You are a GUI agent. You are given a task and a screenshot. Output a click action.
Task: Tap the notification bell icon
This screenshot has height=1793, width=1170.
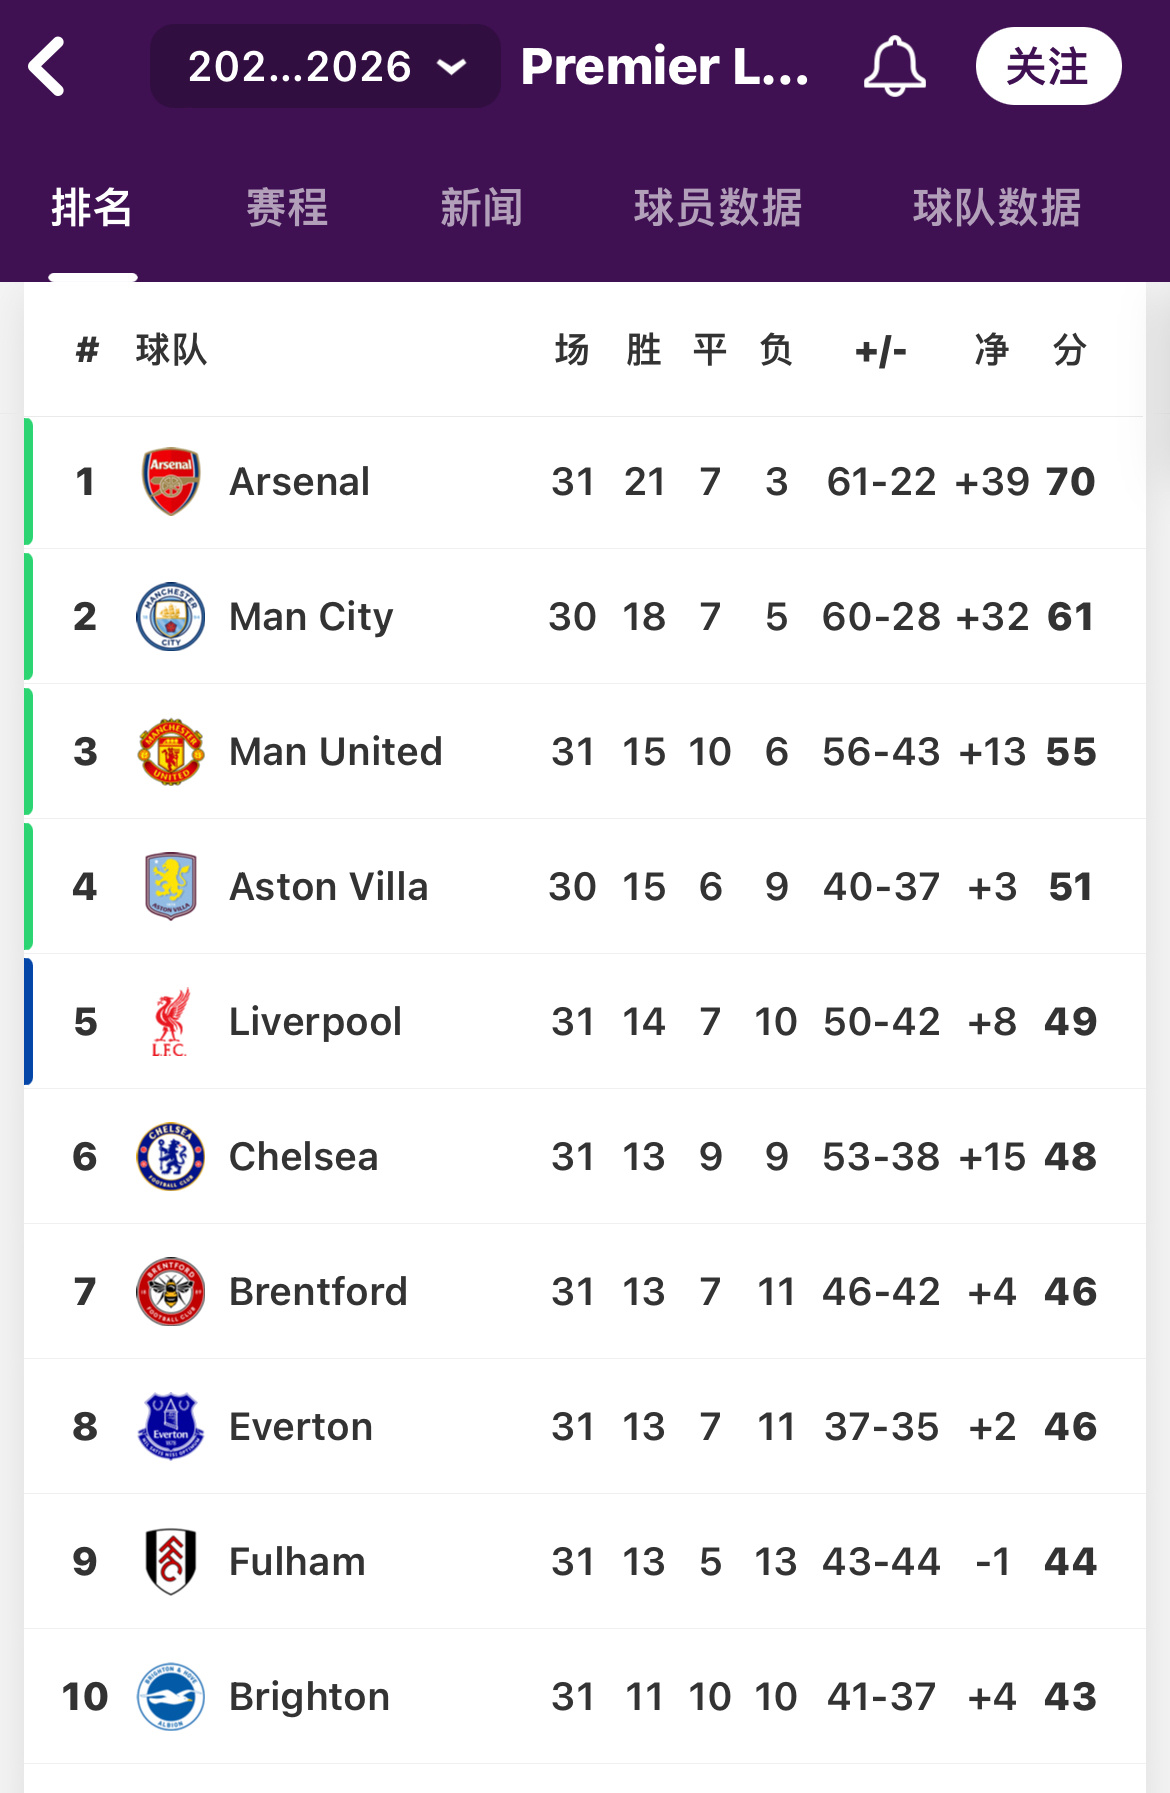[894, 67]
